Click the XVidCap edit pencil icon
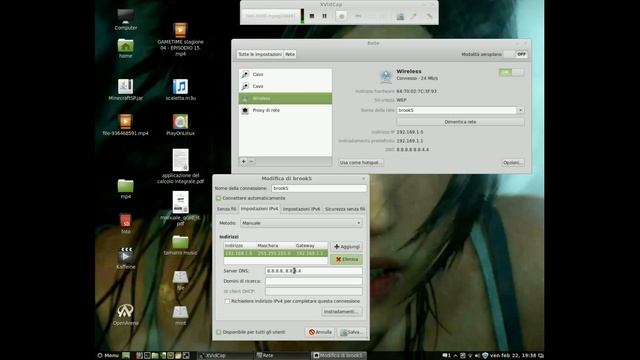The height and width of the screenshot is (360, 640). point(413,16)
